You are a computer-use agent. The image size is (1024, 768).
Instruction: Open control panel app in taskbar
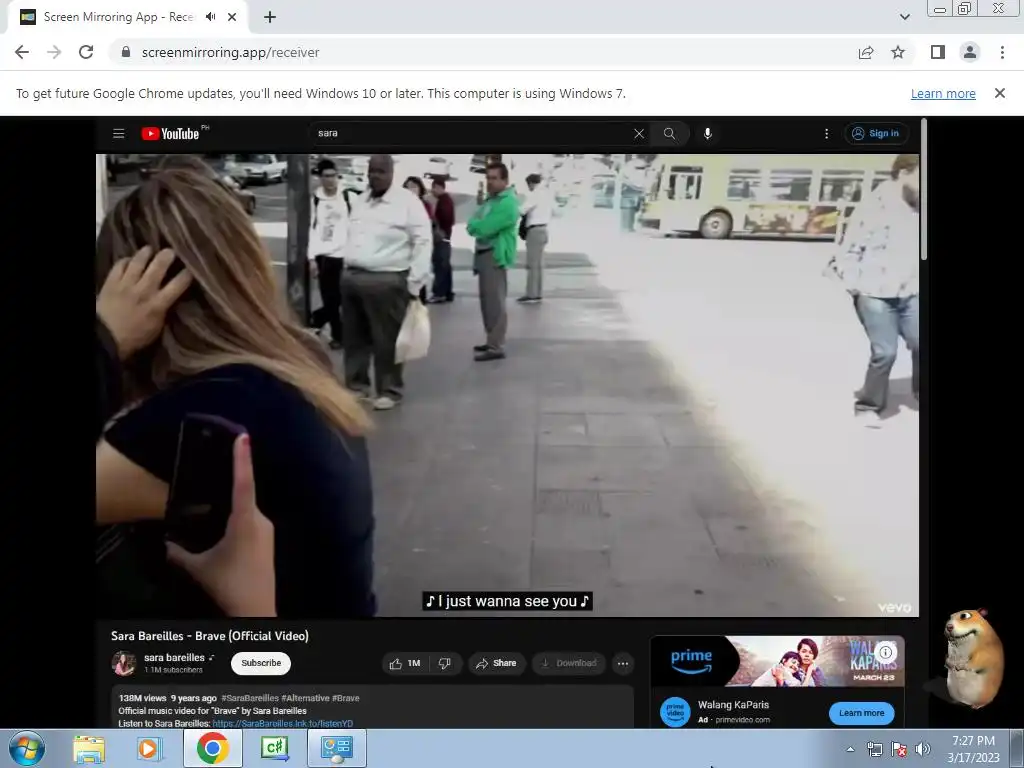[336, 748]
